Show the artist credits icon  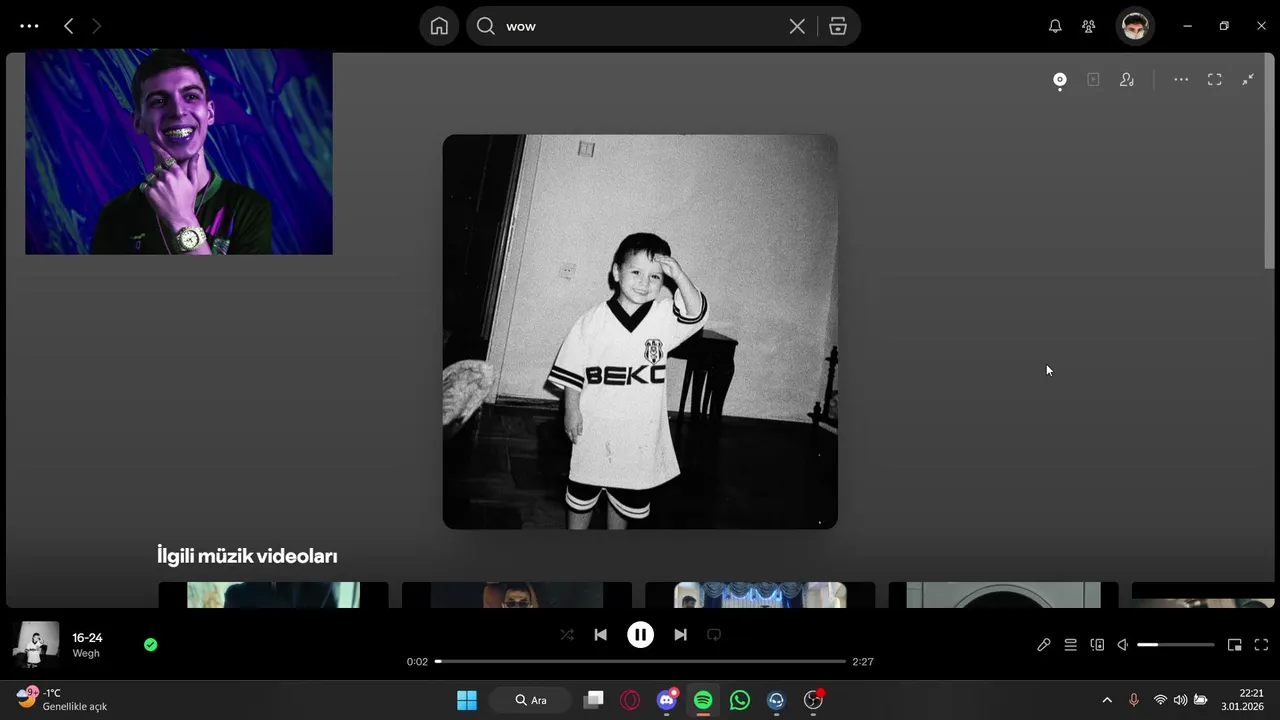pos(1127,80)
